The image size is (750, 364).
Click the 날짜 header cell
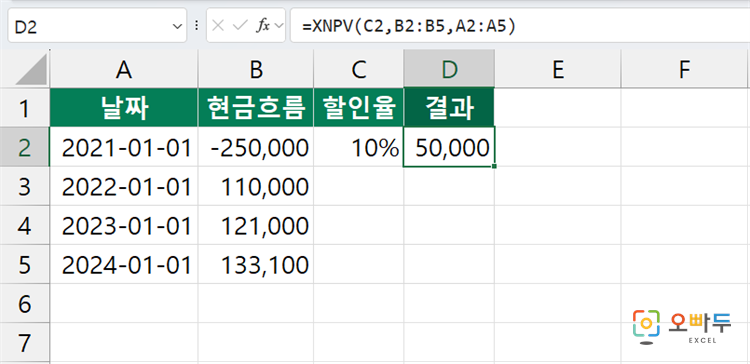tap(124, 108)
